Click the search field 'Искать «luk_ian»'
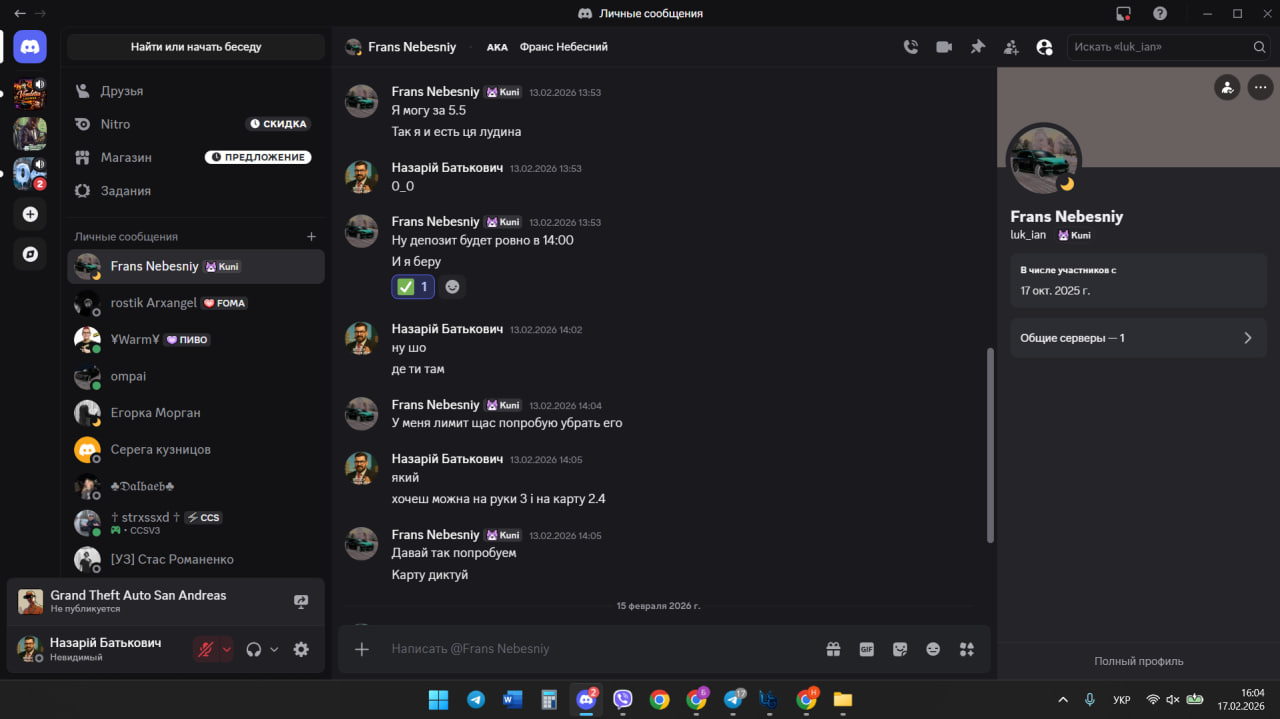The image size is (1280, 719). pyautogui.click(x=1169, y=47)
